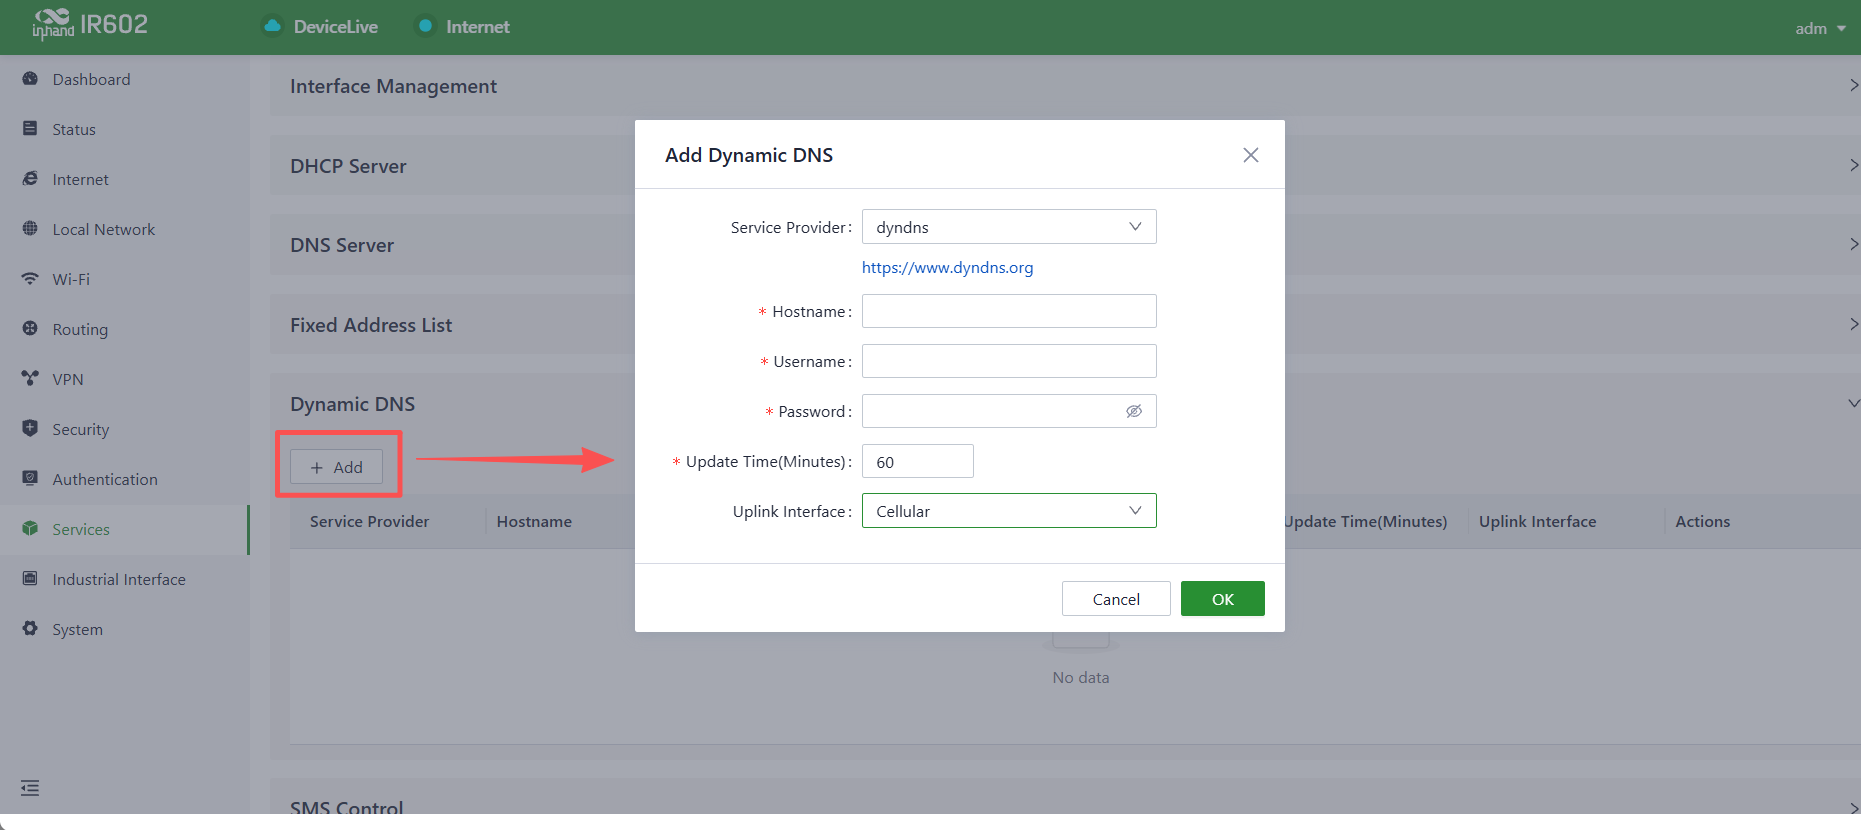This screenshot has width=1861, height=830.
Task: Click the Dashboard gauge icon in sidebar
Action: [30, 79]
